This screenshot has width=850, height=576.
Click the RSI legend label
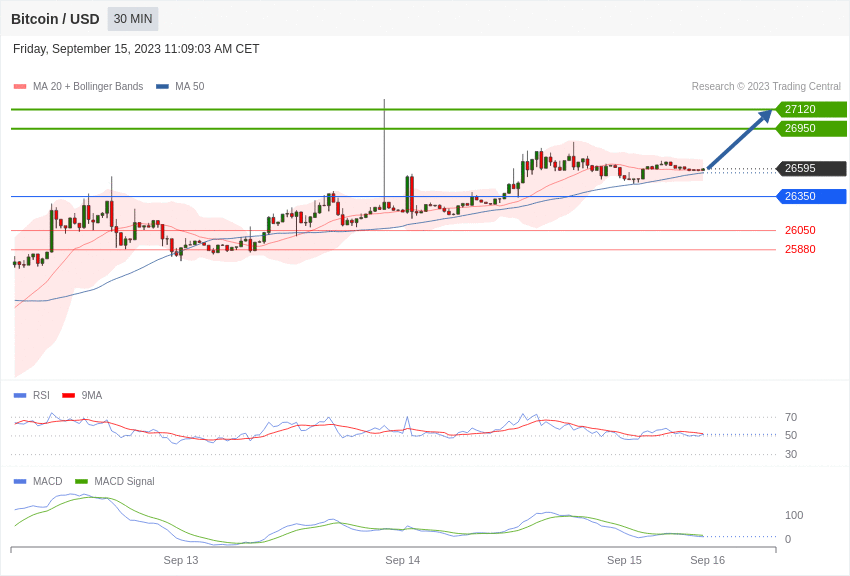click(41, 396)
